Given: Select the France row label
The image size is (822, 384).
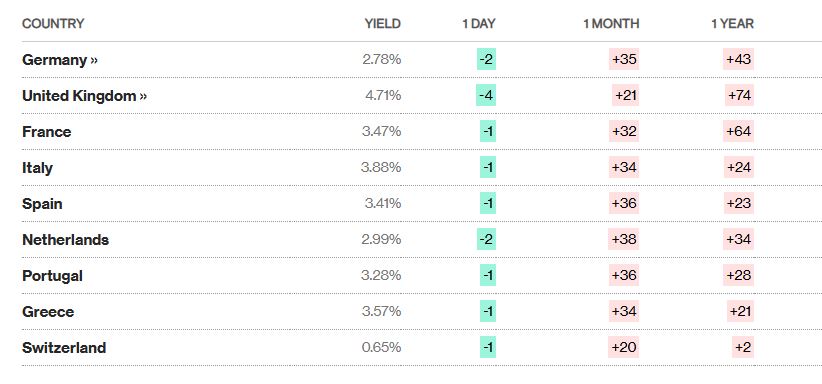Looking at the screenshot, I should pos(47,132).
